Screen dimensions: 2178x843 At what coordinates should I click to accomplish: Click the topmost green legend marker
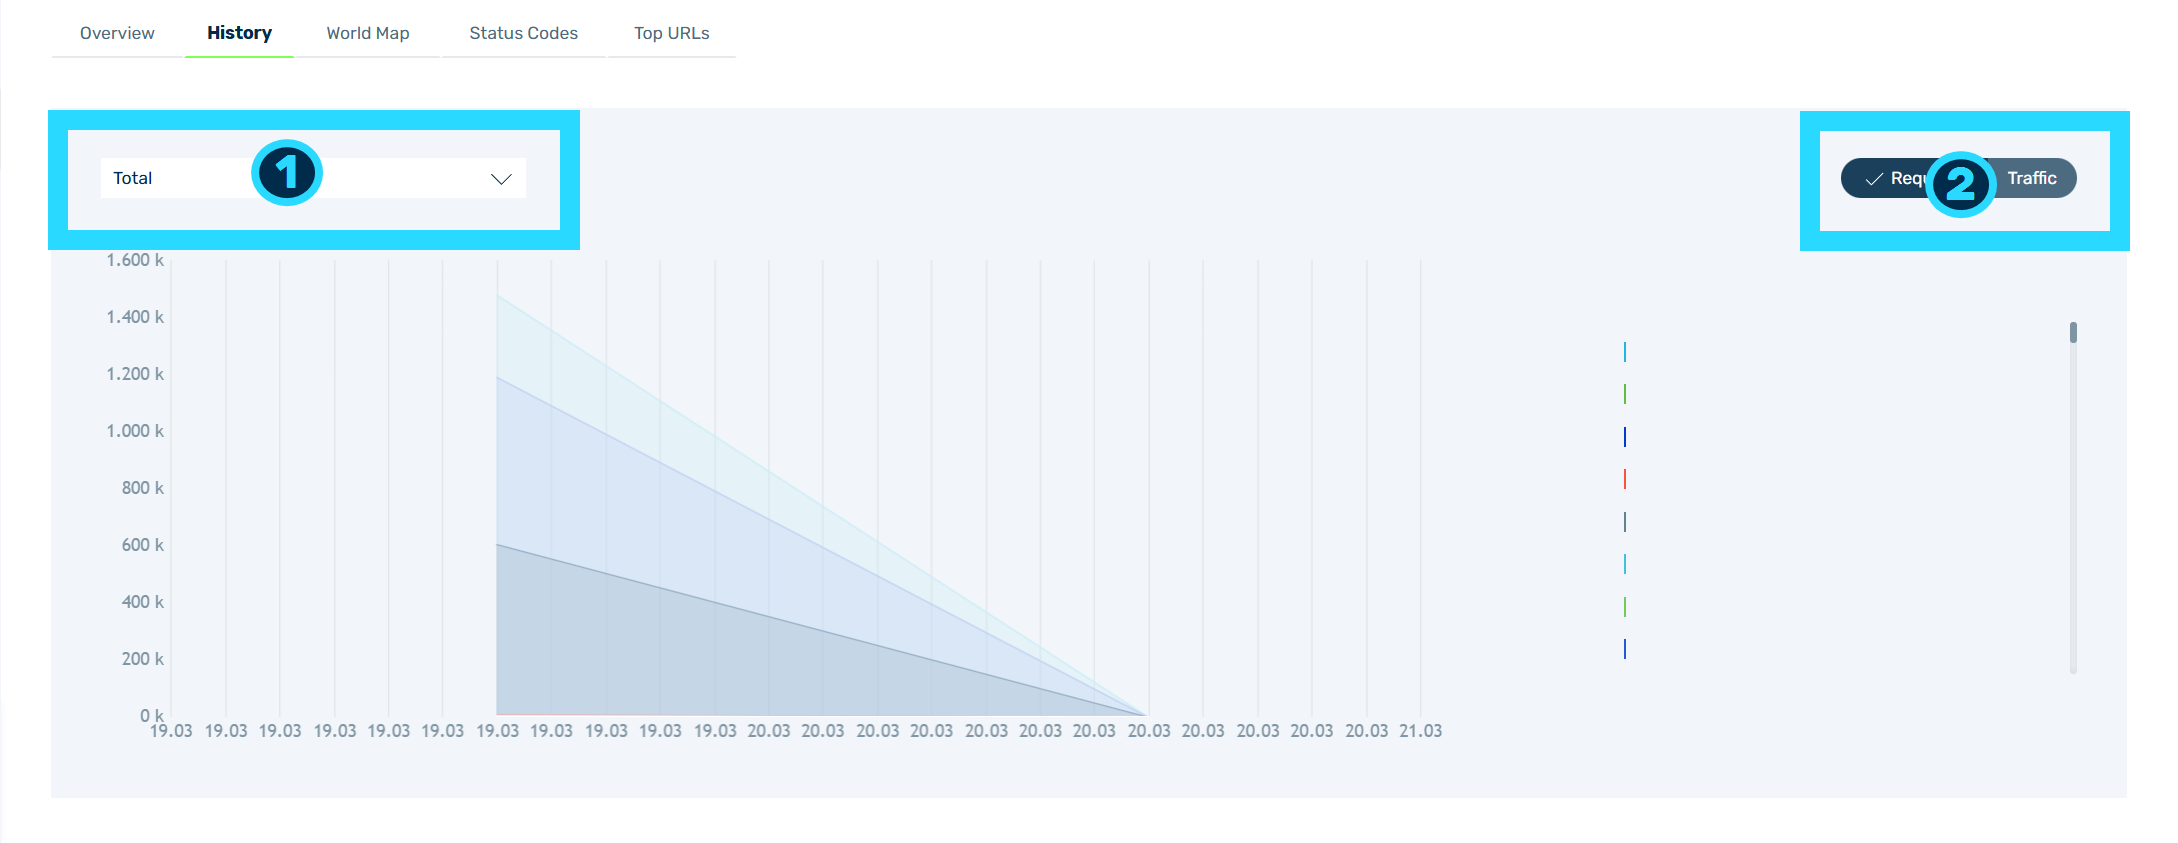pyautogui.click(x=1625, y=394)
